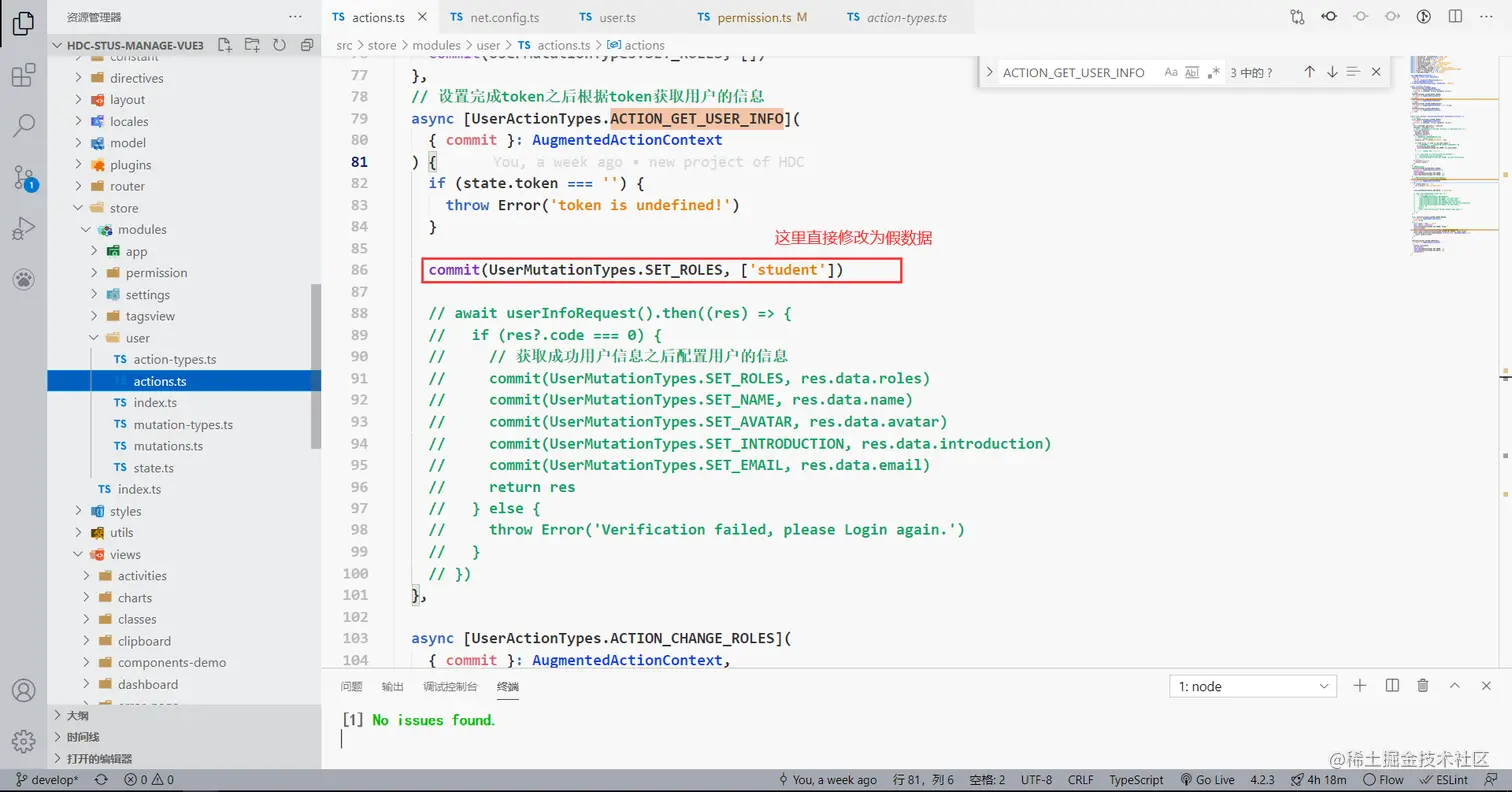Viewport: 1512px width, 792px height.
Task: Toggle find in selection option
Action: [x=1354, y=72]
